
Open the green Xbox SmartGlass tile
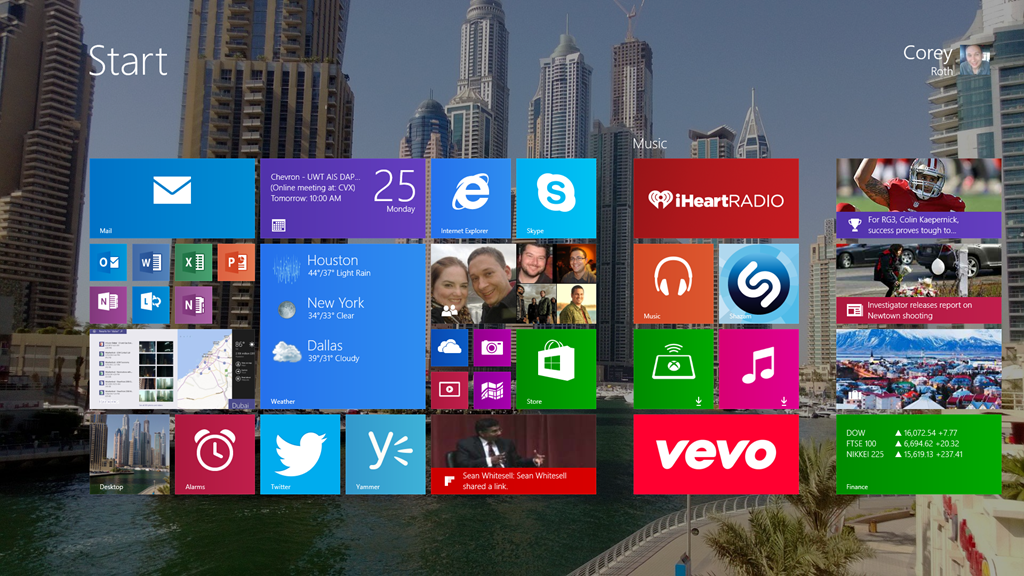[x=673, y=369]
